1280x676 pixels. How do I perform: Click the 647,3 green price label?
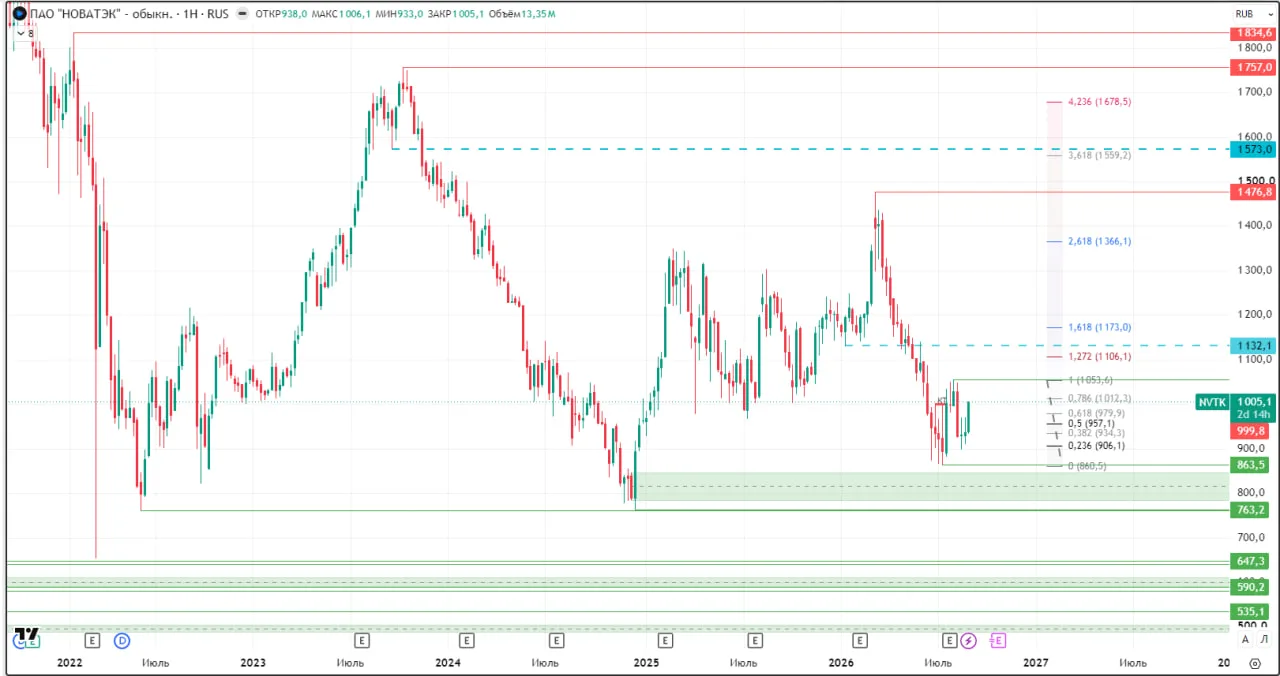click(x=1252, y=561)
